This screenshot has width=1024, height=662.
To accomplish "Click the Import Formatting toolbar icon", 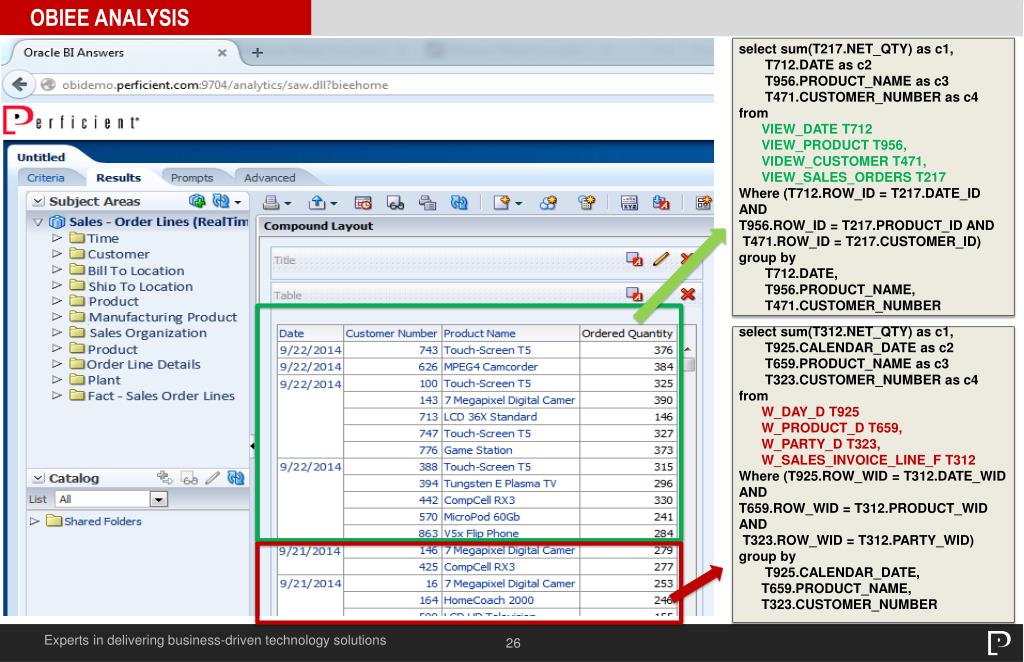I will [x=661, y=203].
